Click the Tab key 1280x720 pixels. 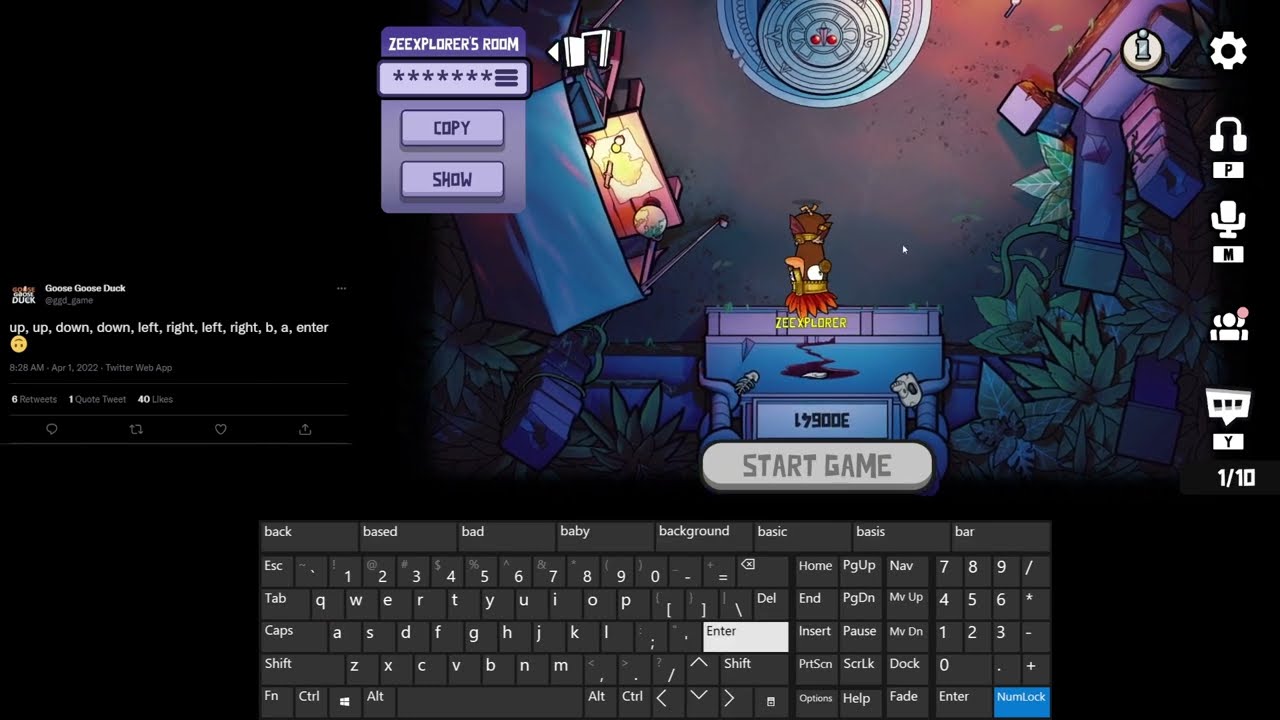tap(284, 602)
